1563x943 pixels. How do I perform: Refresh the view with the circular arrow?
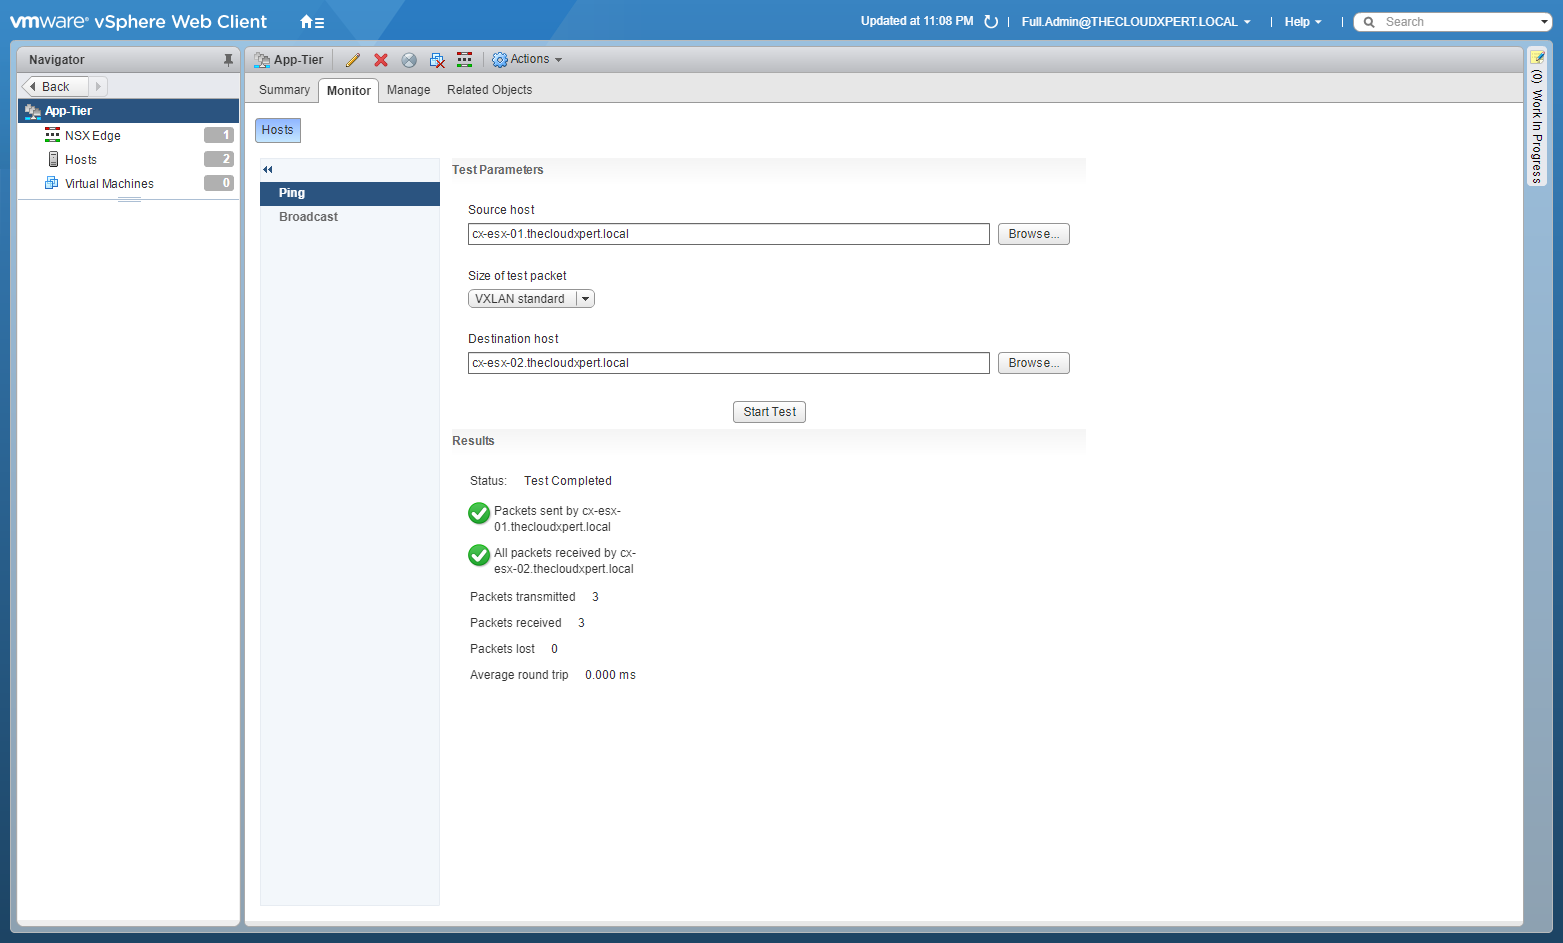coord(991,22)
